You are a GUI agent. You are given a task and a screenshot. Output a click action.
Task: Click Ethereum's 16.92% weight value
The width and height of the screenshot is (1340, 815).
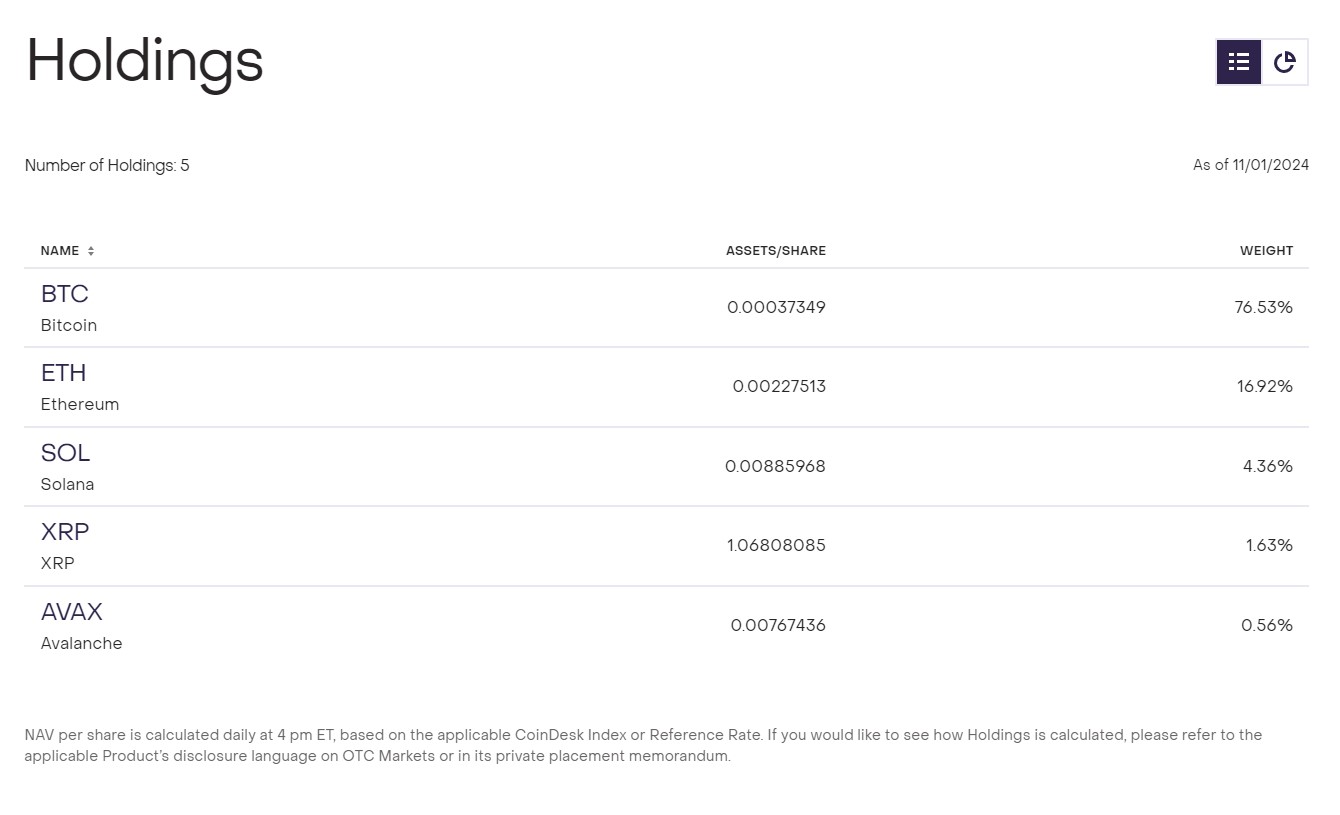coord(1264,386)
